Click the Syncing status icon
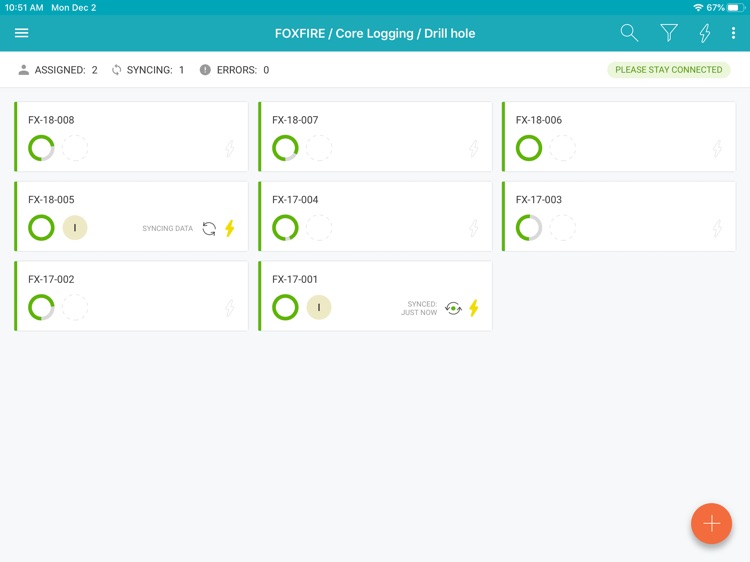 116,70
